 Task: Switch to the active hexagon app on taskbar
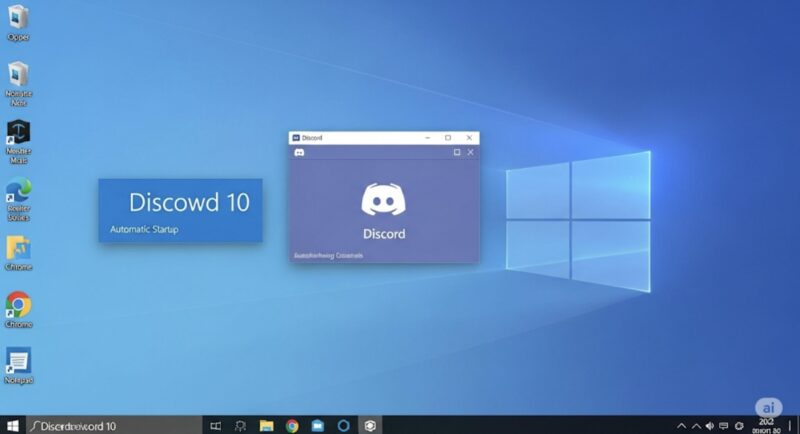click(370, 426)
